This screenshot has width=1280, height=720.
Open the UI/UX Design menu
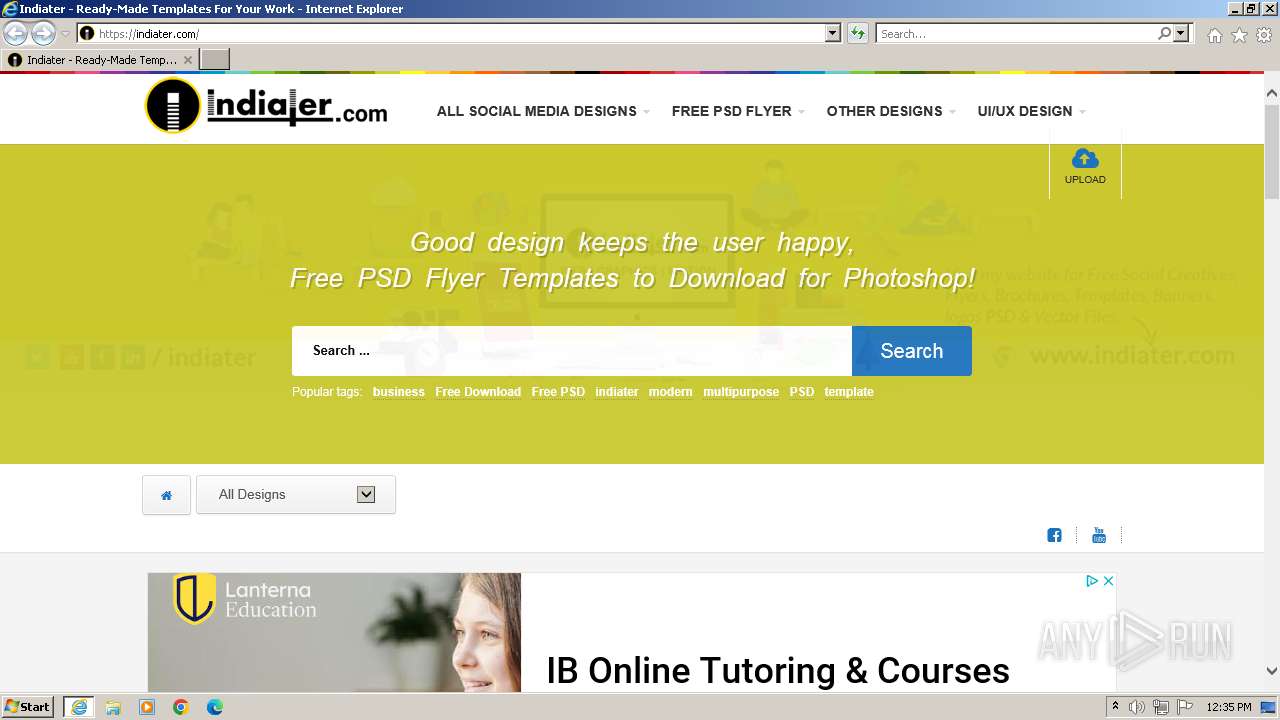pos(1031,111)
